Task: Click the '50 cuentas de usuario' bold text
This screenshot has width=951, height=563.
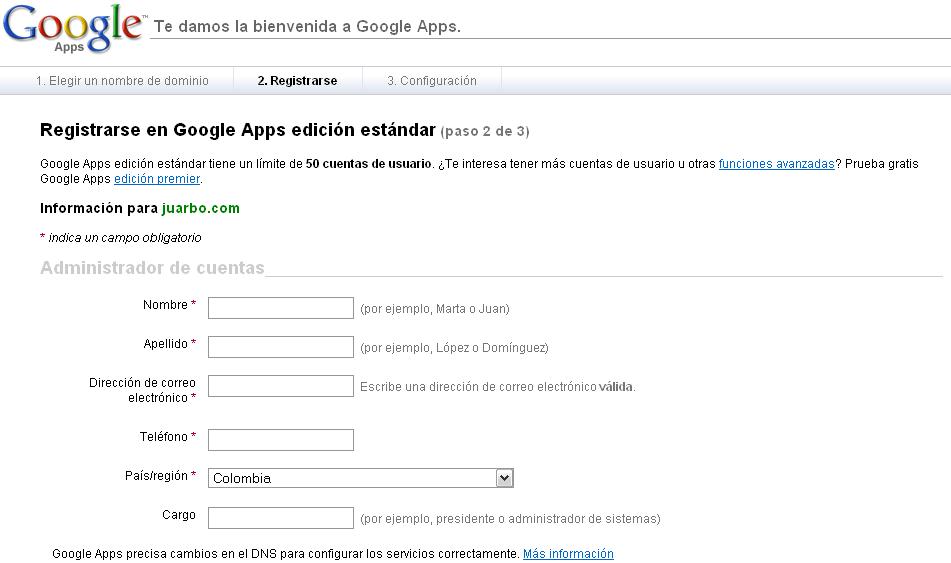Action: point(368,164)
